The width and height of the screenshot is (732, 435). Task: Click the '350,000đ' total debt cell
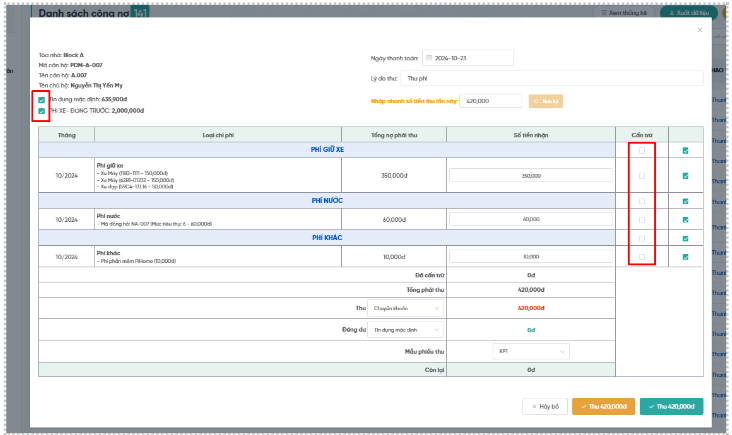point(394,175)
